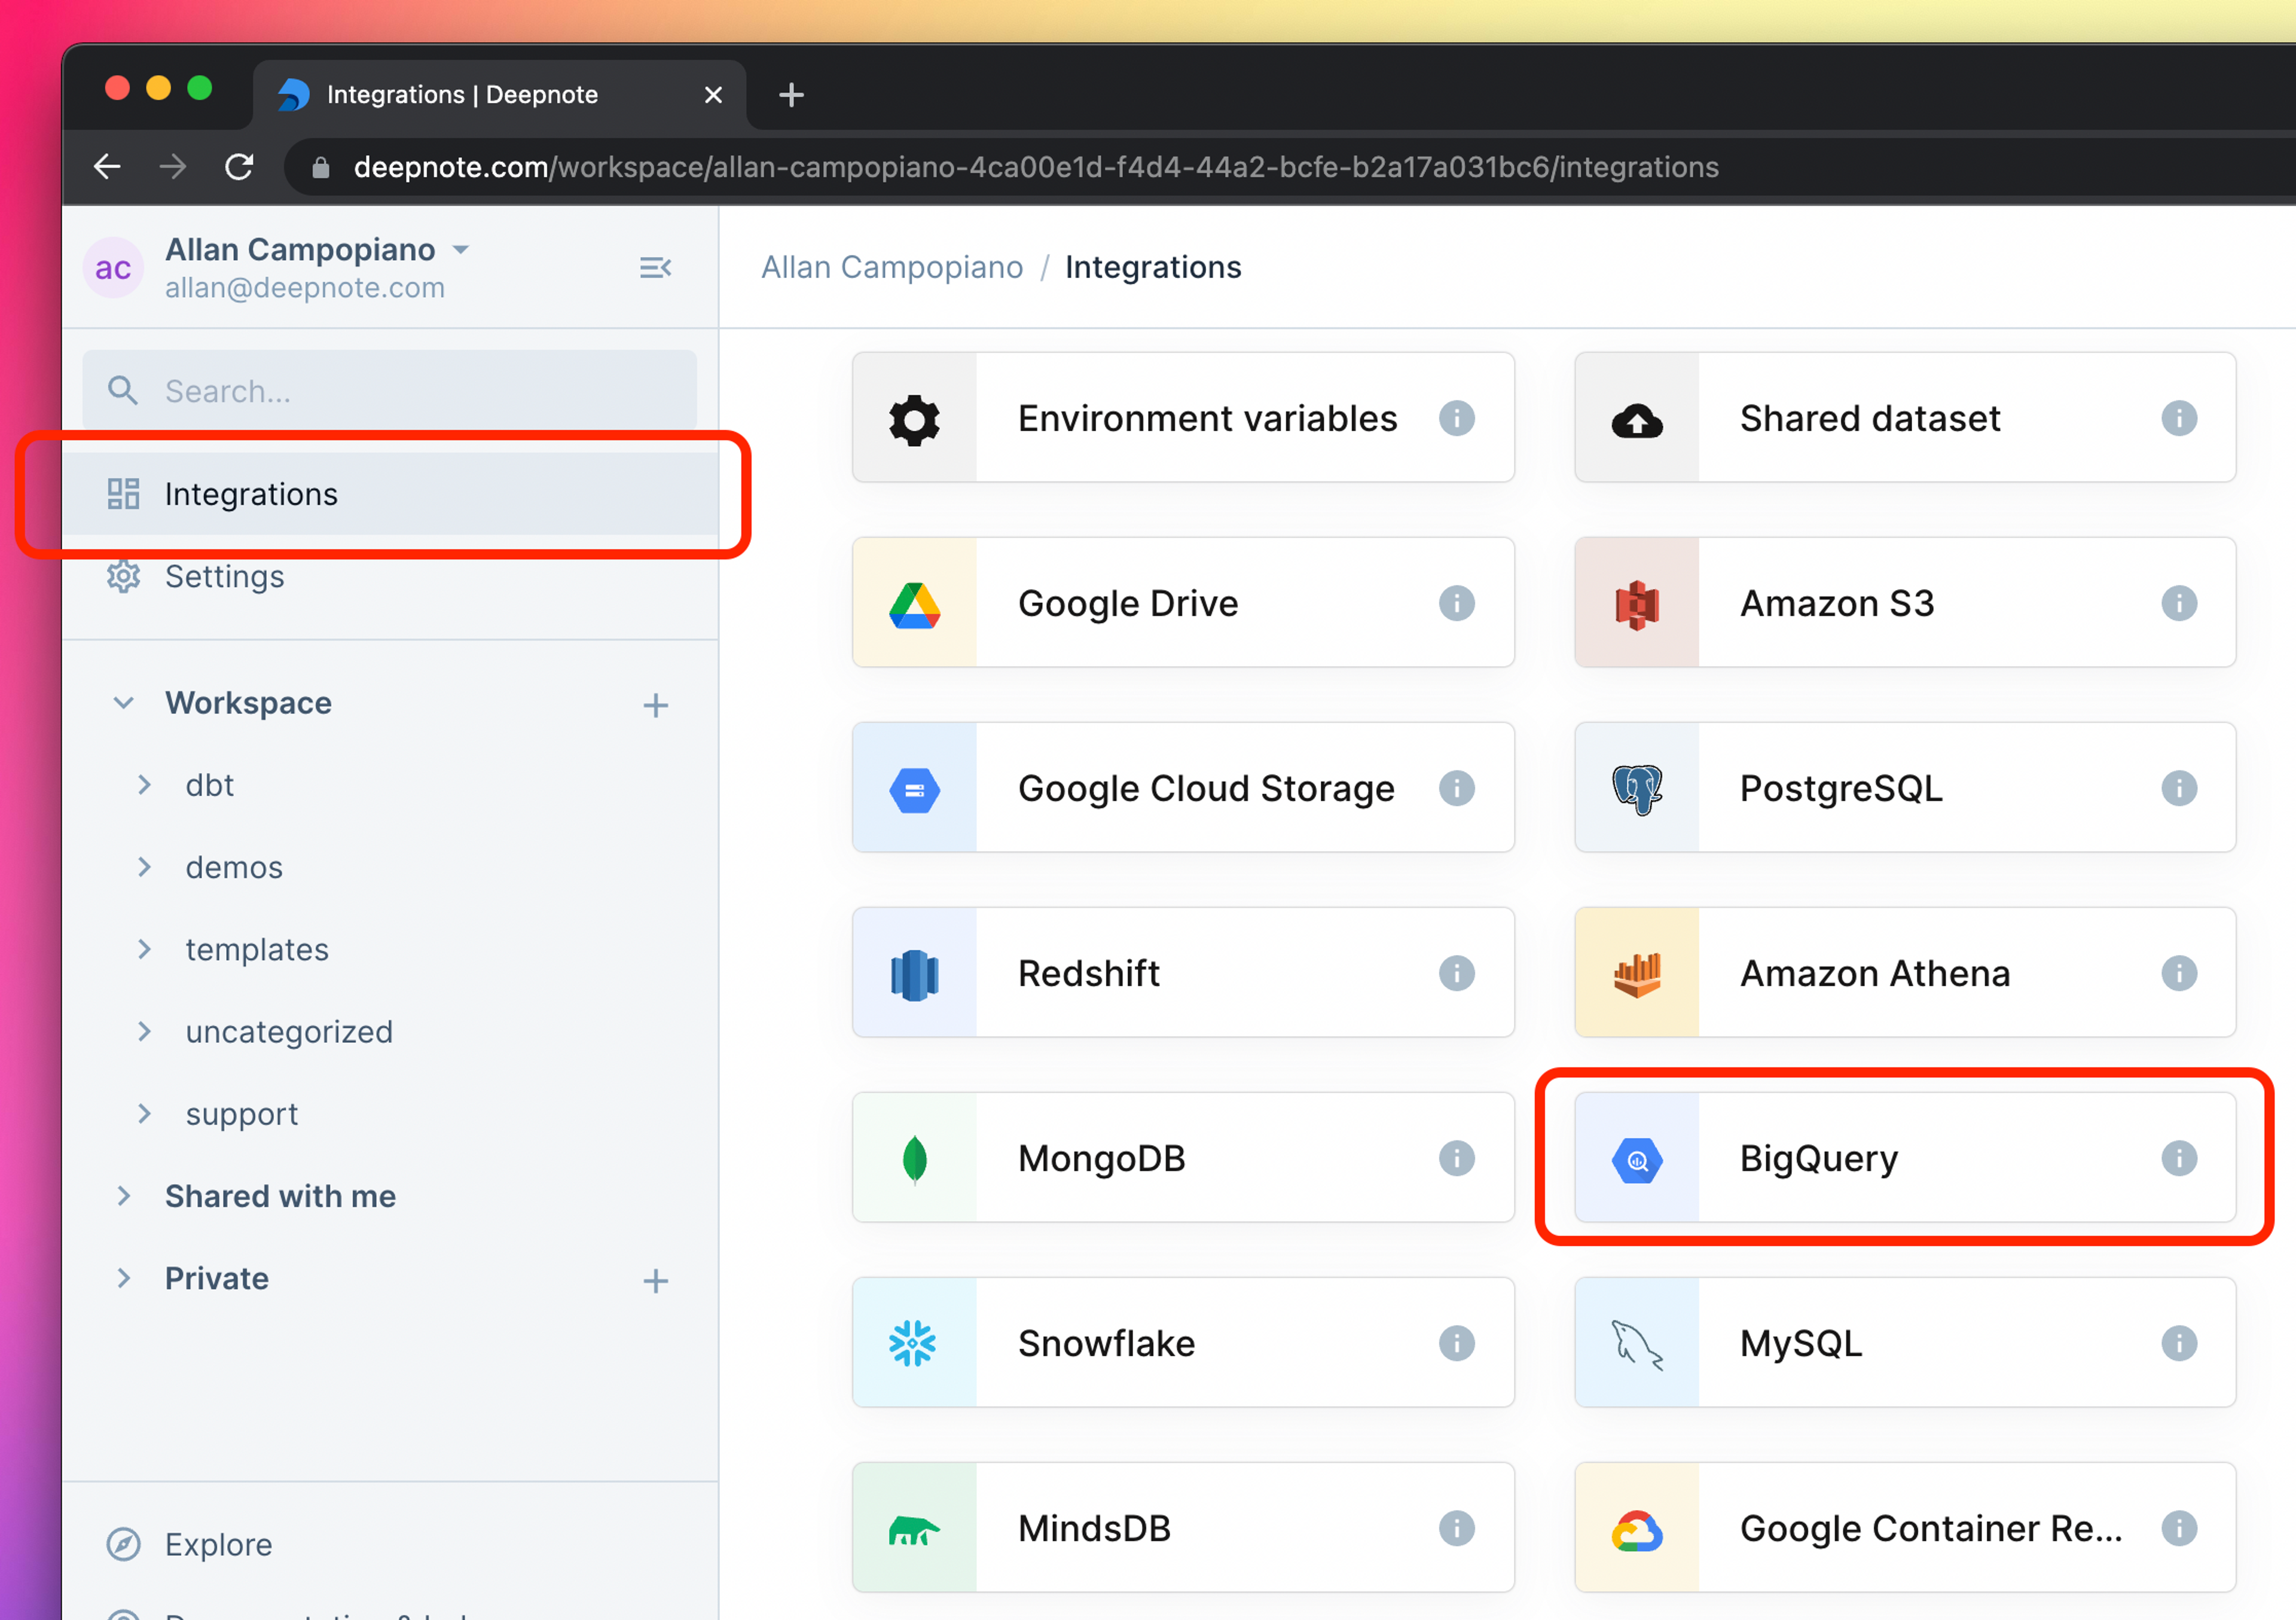Click the Redshift logo icon
The image size is (2296, 1620).
[914, 974]
